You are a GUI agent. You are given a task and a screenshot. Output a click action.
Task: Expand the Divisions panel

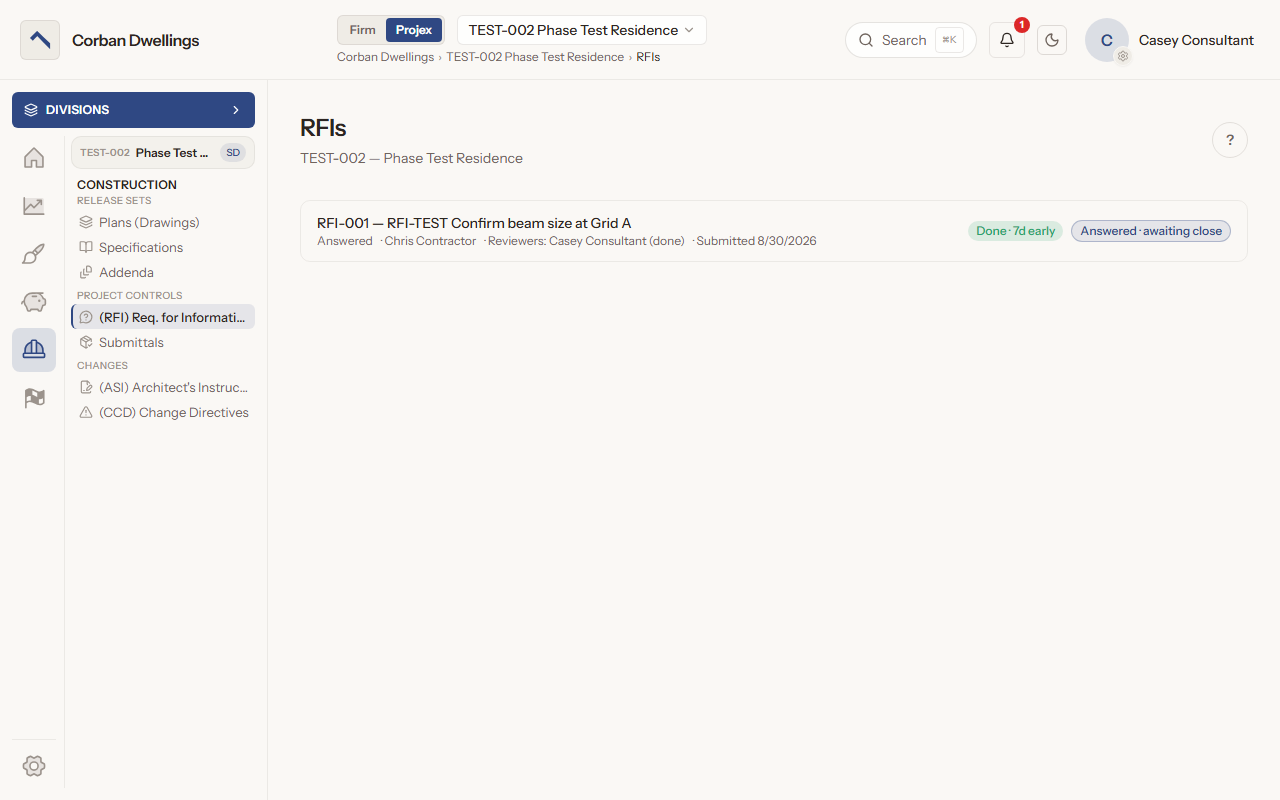click(133, 110)
